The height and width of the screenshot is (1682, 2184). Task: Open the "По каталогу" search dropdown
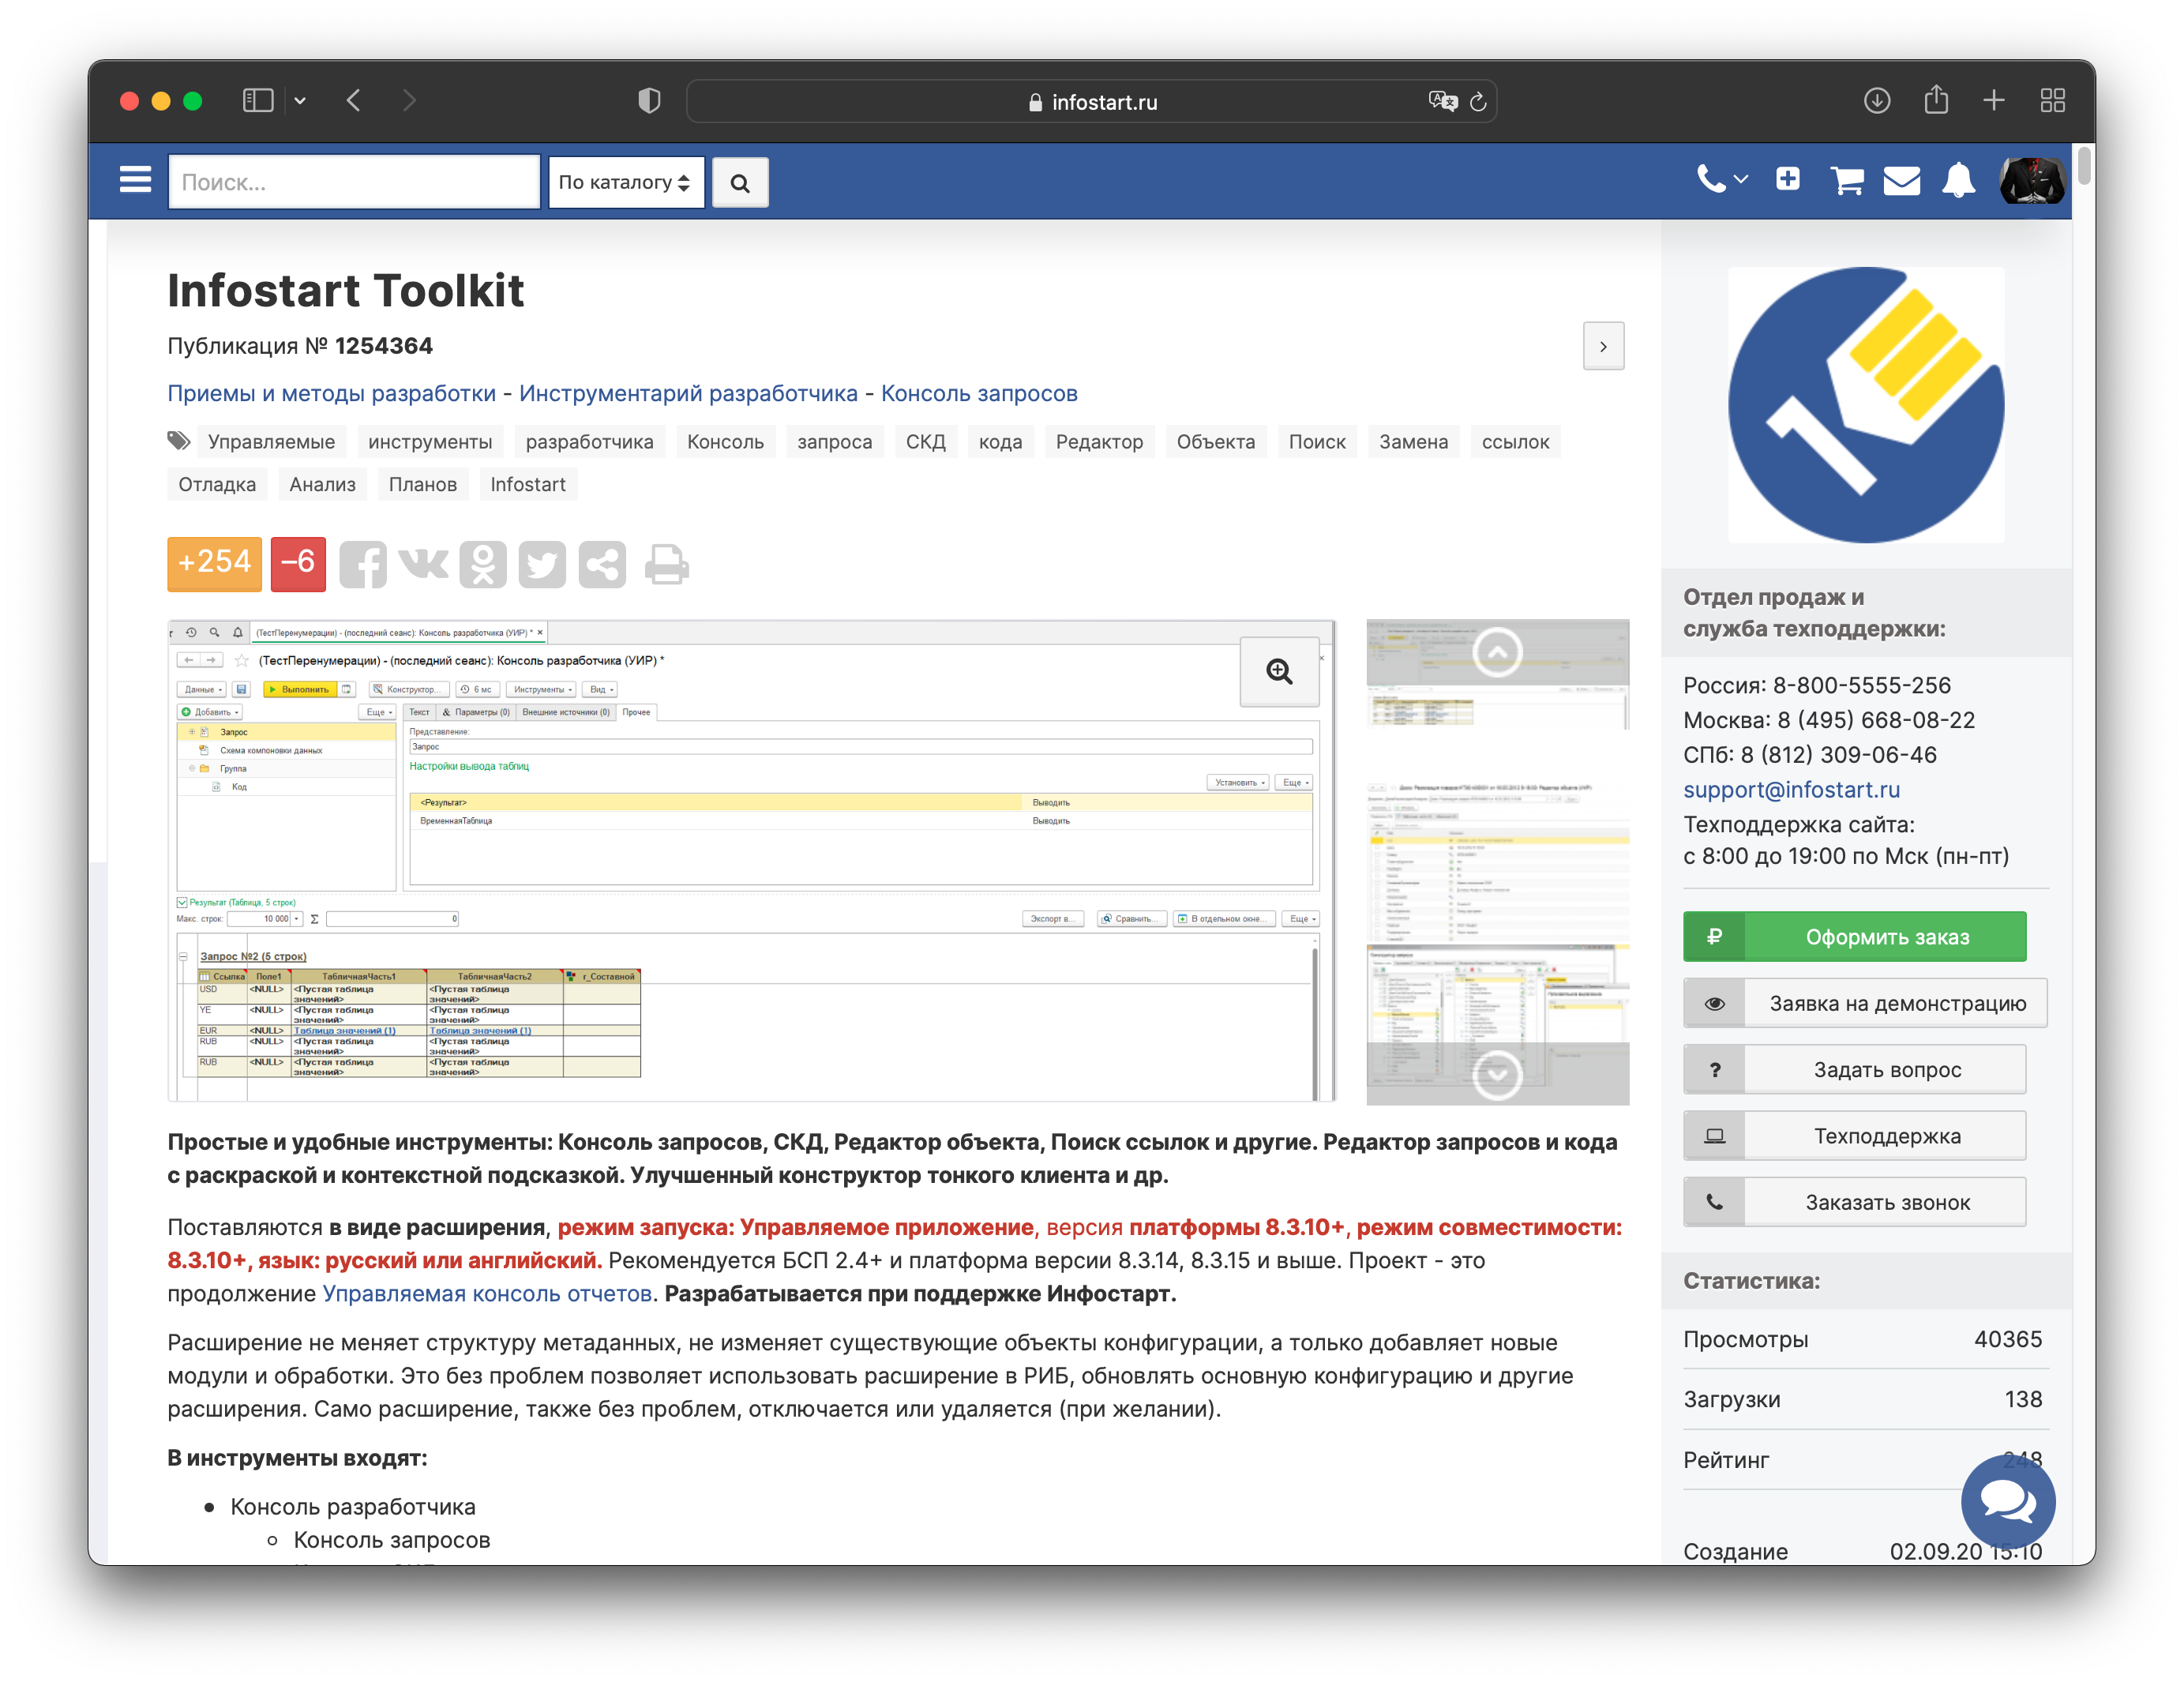pos(625,182)
